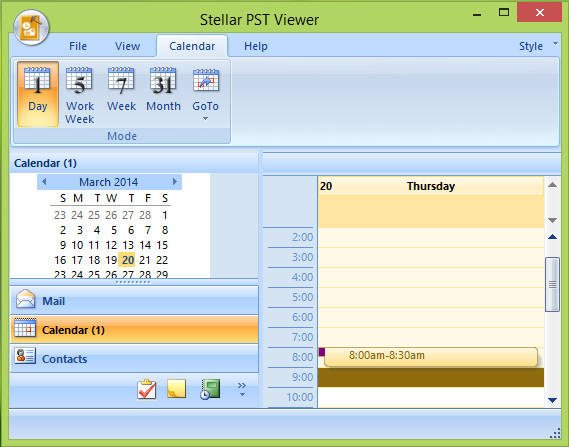Screen dimensions: 569x447
Task: Open the Style dropdown
Action: click(538, 46)
